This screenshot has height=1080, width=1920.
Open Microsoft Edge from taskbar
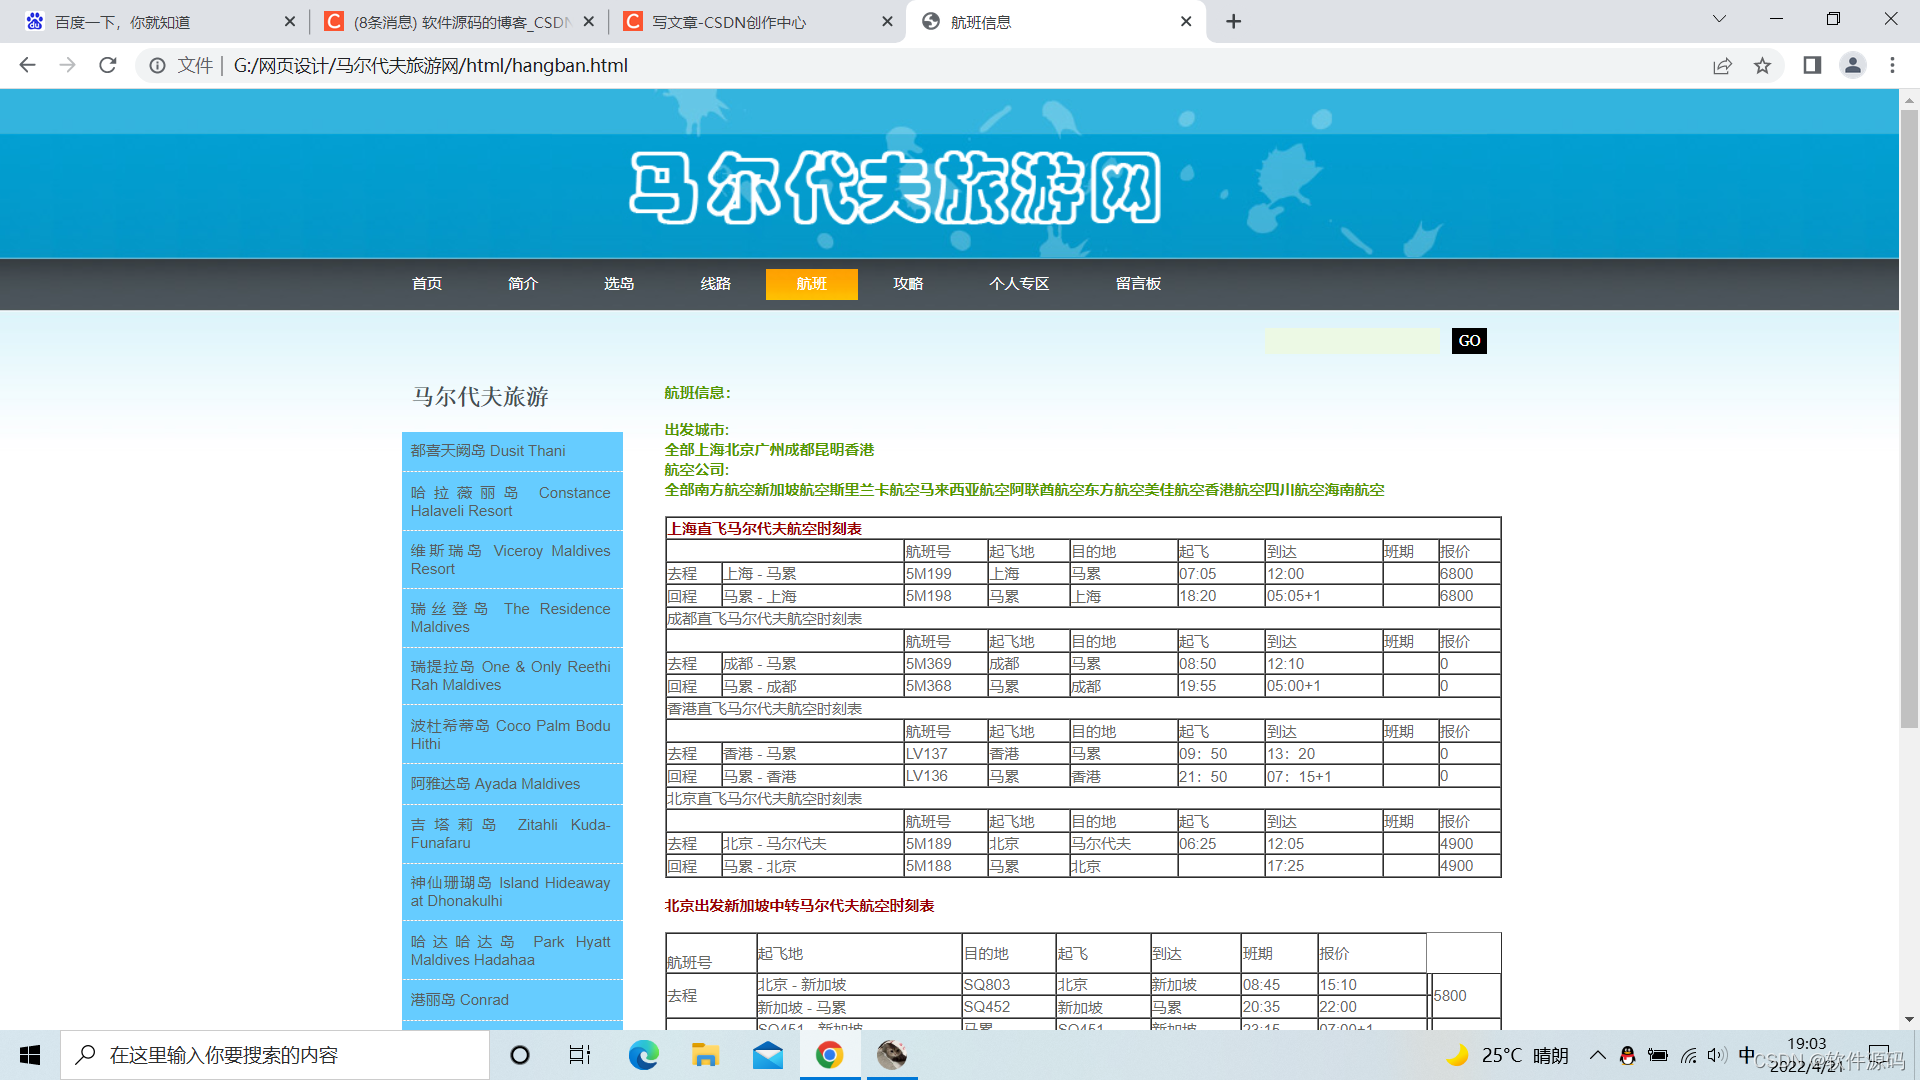tap(643, 1055)
